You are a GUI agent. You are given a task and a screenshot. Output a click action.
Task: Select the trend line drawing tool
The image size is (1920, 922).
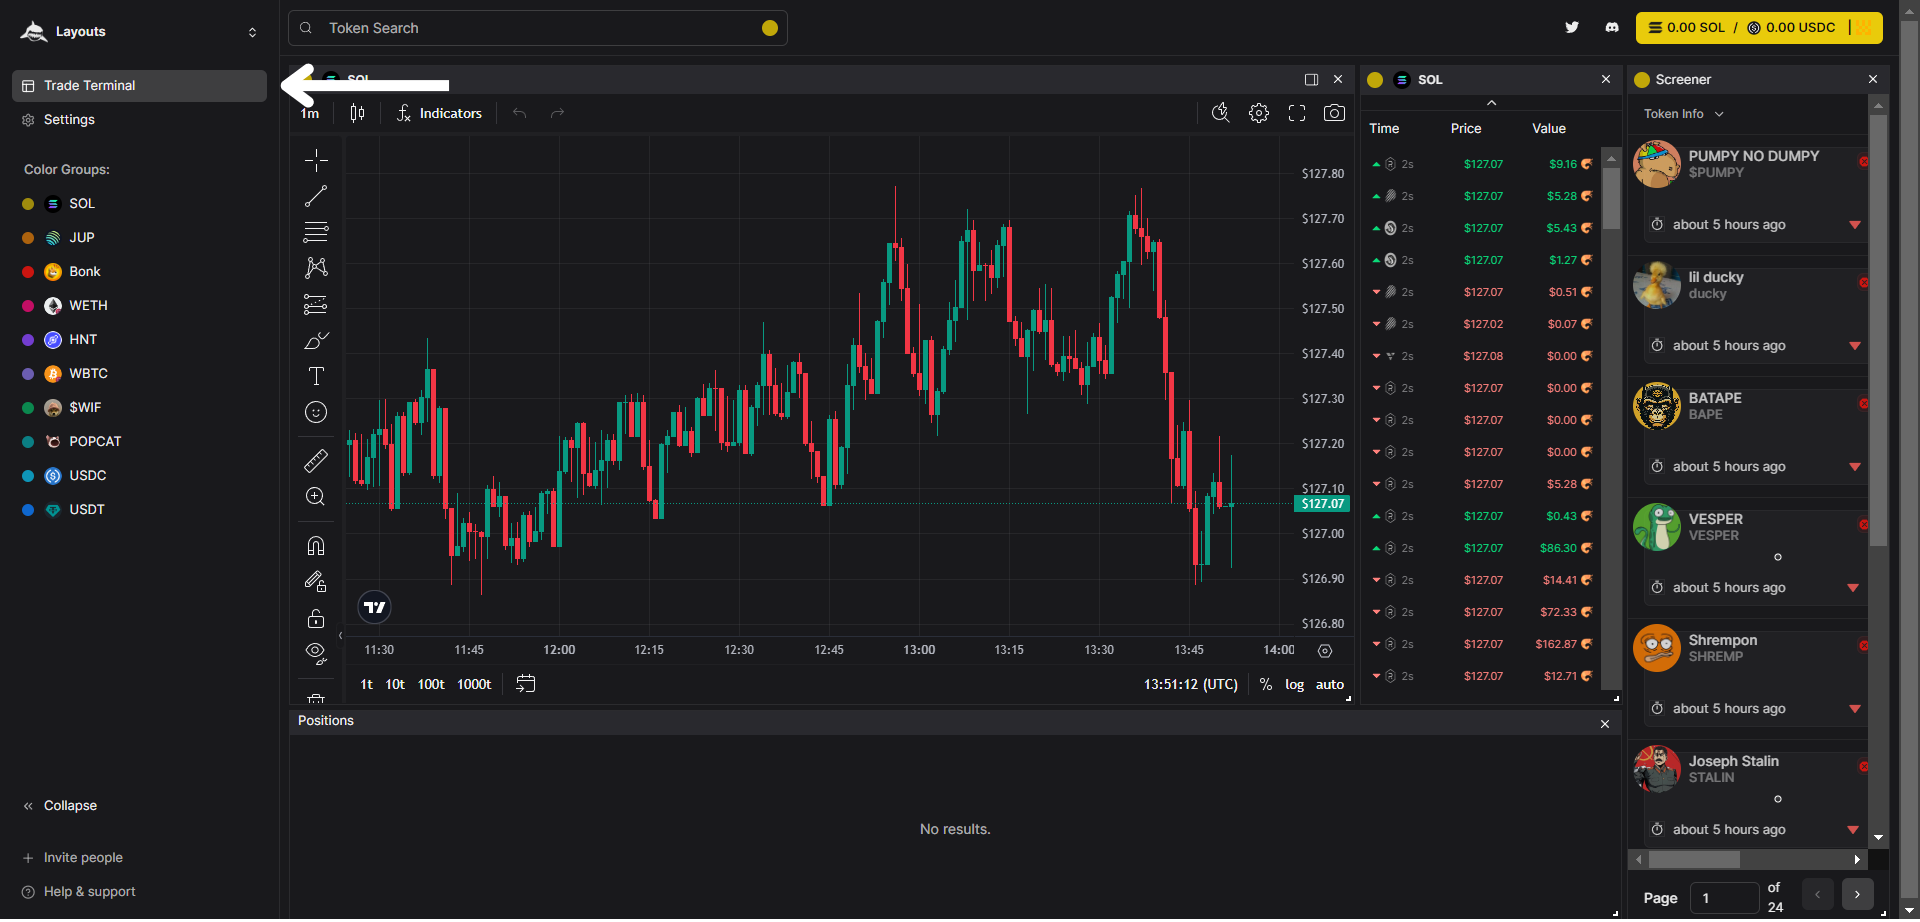[316, 196]
